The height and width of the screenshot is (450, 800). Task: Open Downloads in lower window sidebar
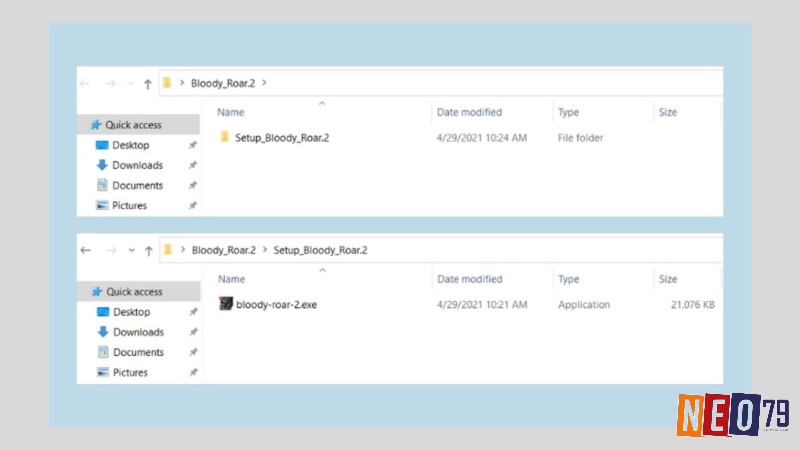pyautogui.click(x=138, y=332)
